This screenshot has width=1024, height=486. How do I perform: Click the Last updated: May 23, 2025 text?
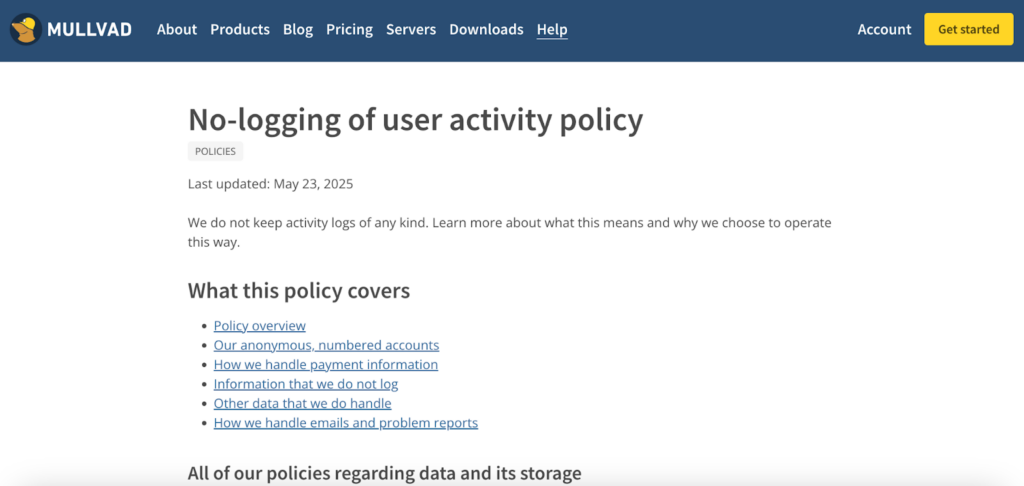click(270, 184)
